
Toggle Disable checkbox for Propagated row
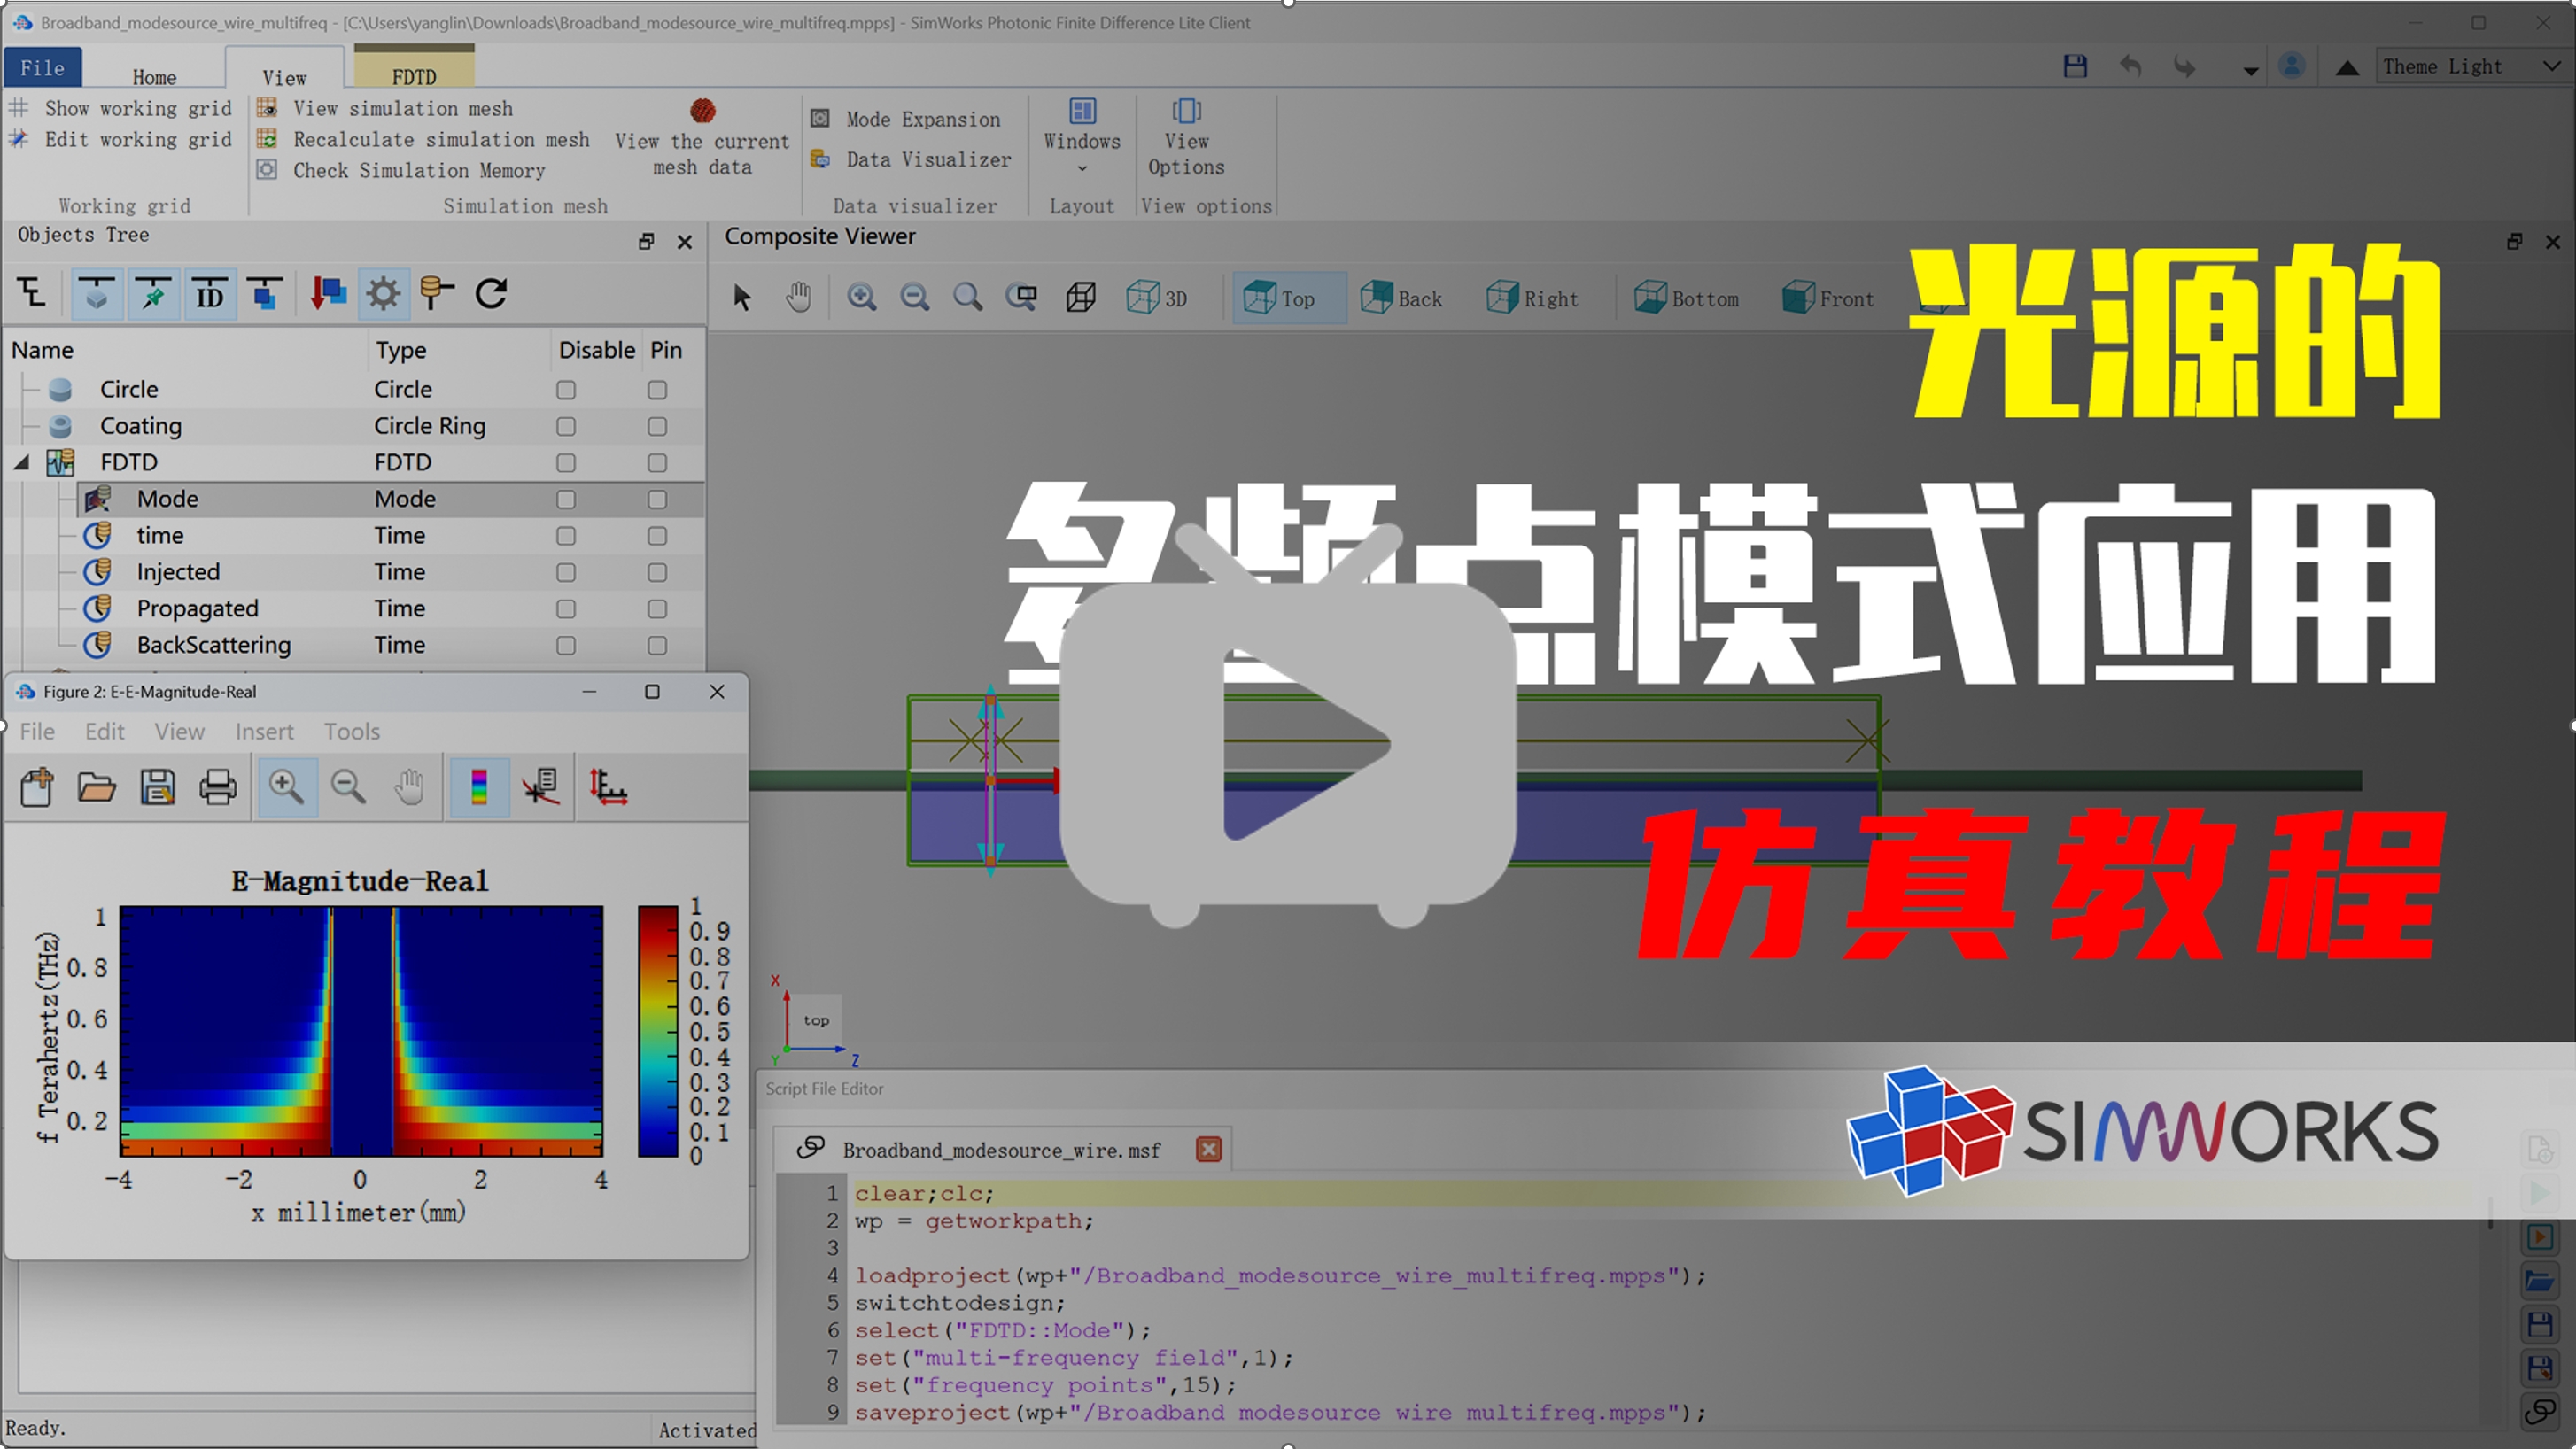[566, 609]
